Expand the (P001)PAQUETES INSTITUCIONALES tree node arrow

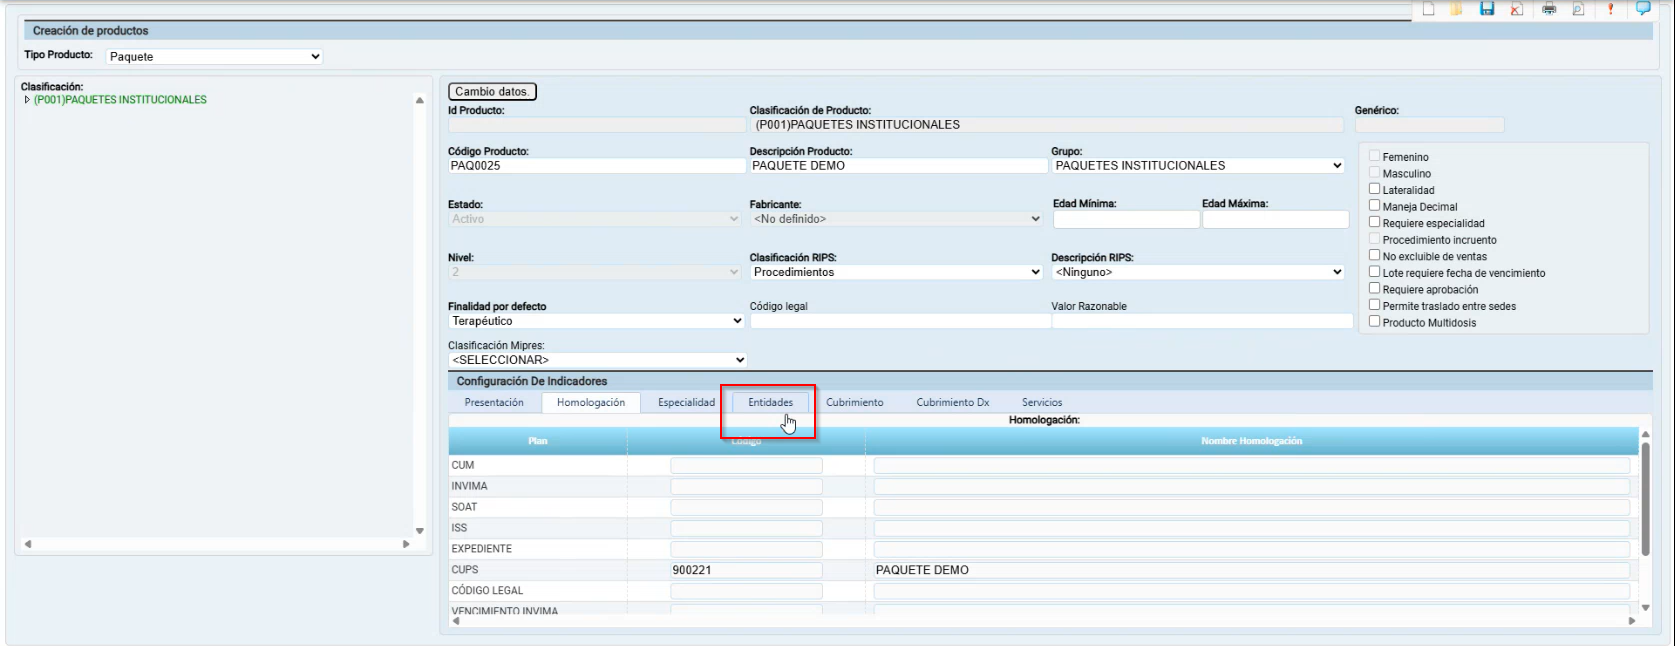[27, 100]
